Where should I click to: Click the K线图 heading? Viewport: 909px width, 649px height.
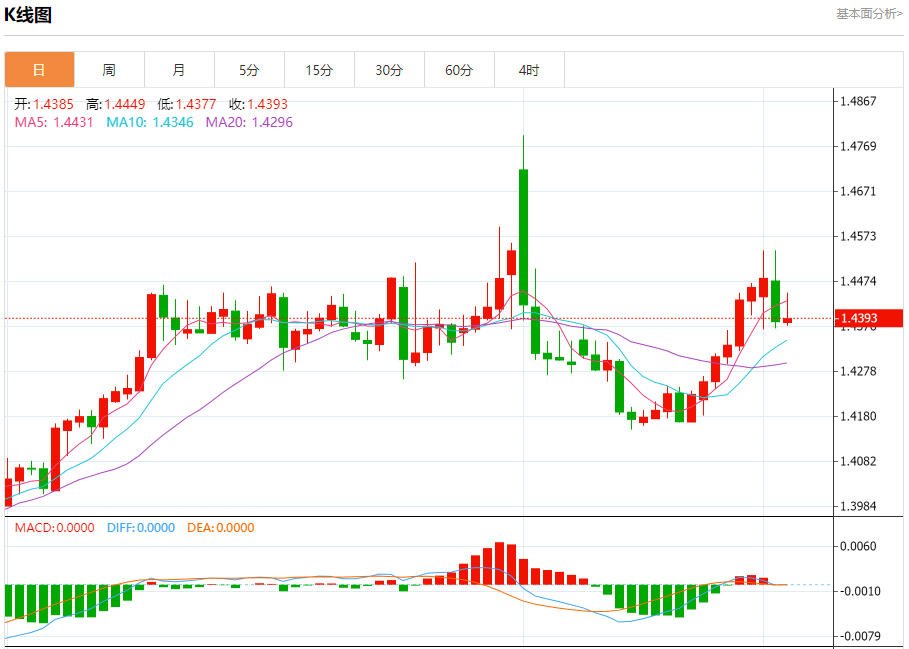[28, 14]
